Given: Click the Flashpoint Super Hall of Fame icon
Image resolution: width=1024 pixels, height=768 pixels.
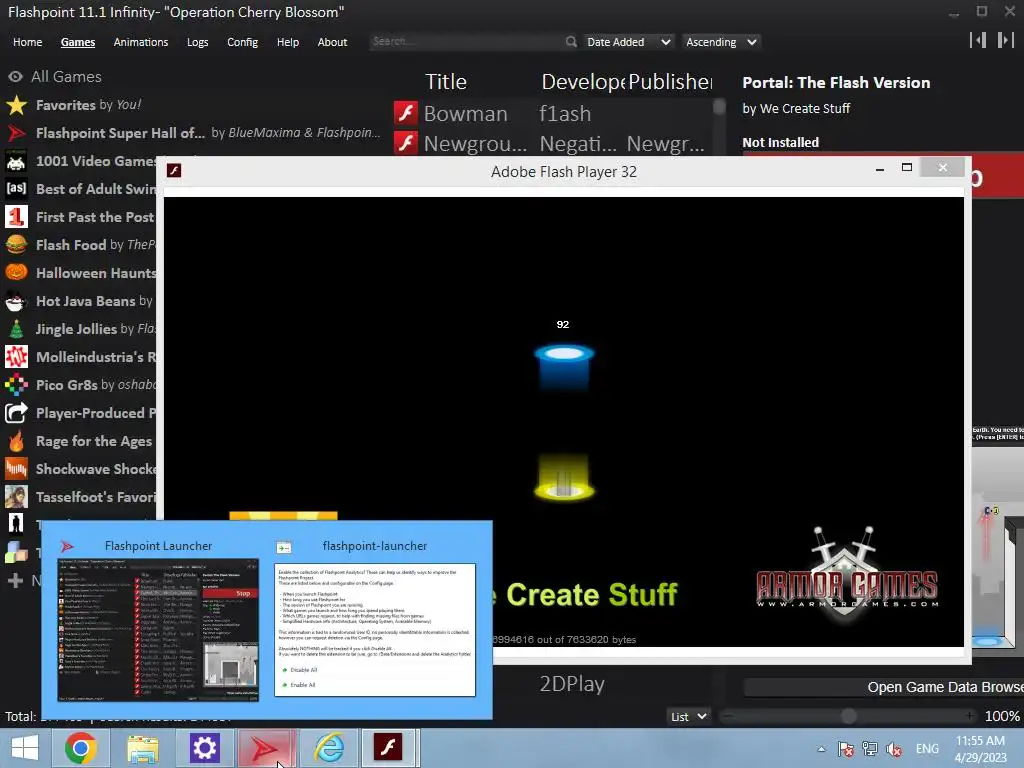Looking at the screenshot, I should 16,133.
